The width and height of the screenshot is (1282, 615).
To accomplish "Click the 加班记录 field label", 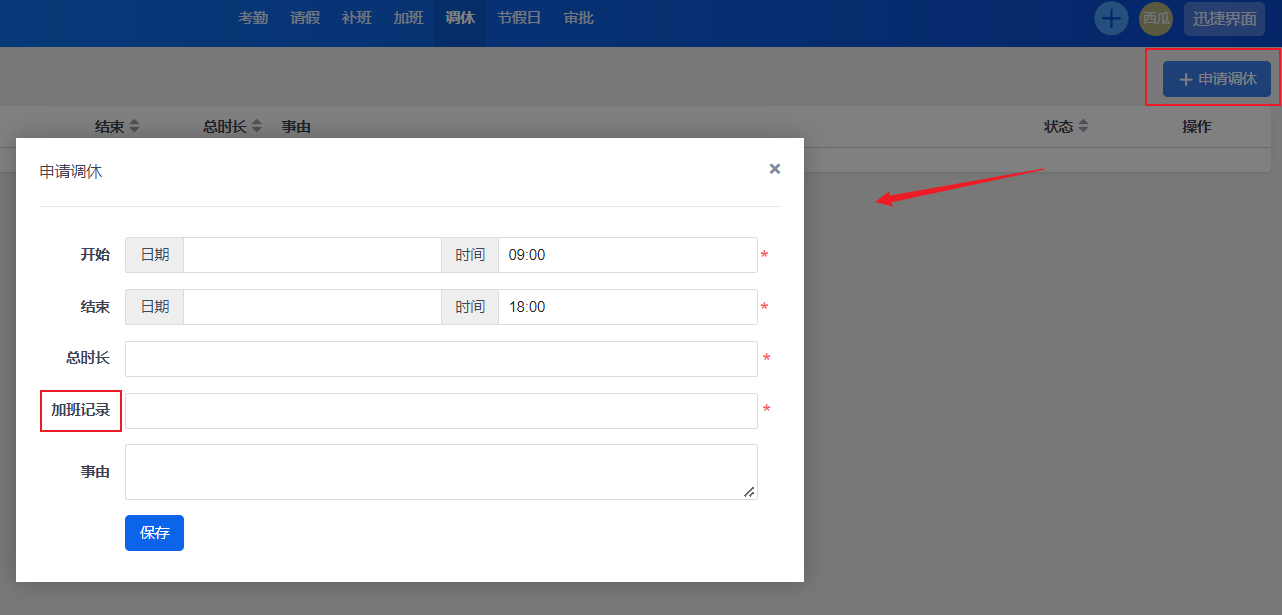I will pos(81,410).
